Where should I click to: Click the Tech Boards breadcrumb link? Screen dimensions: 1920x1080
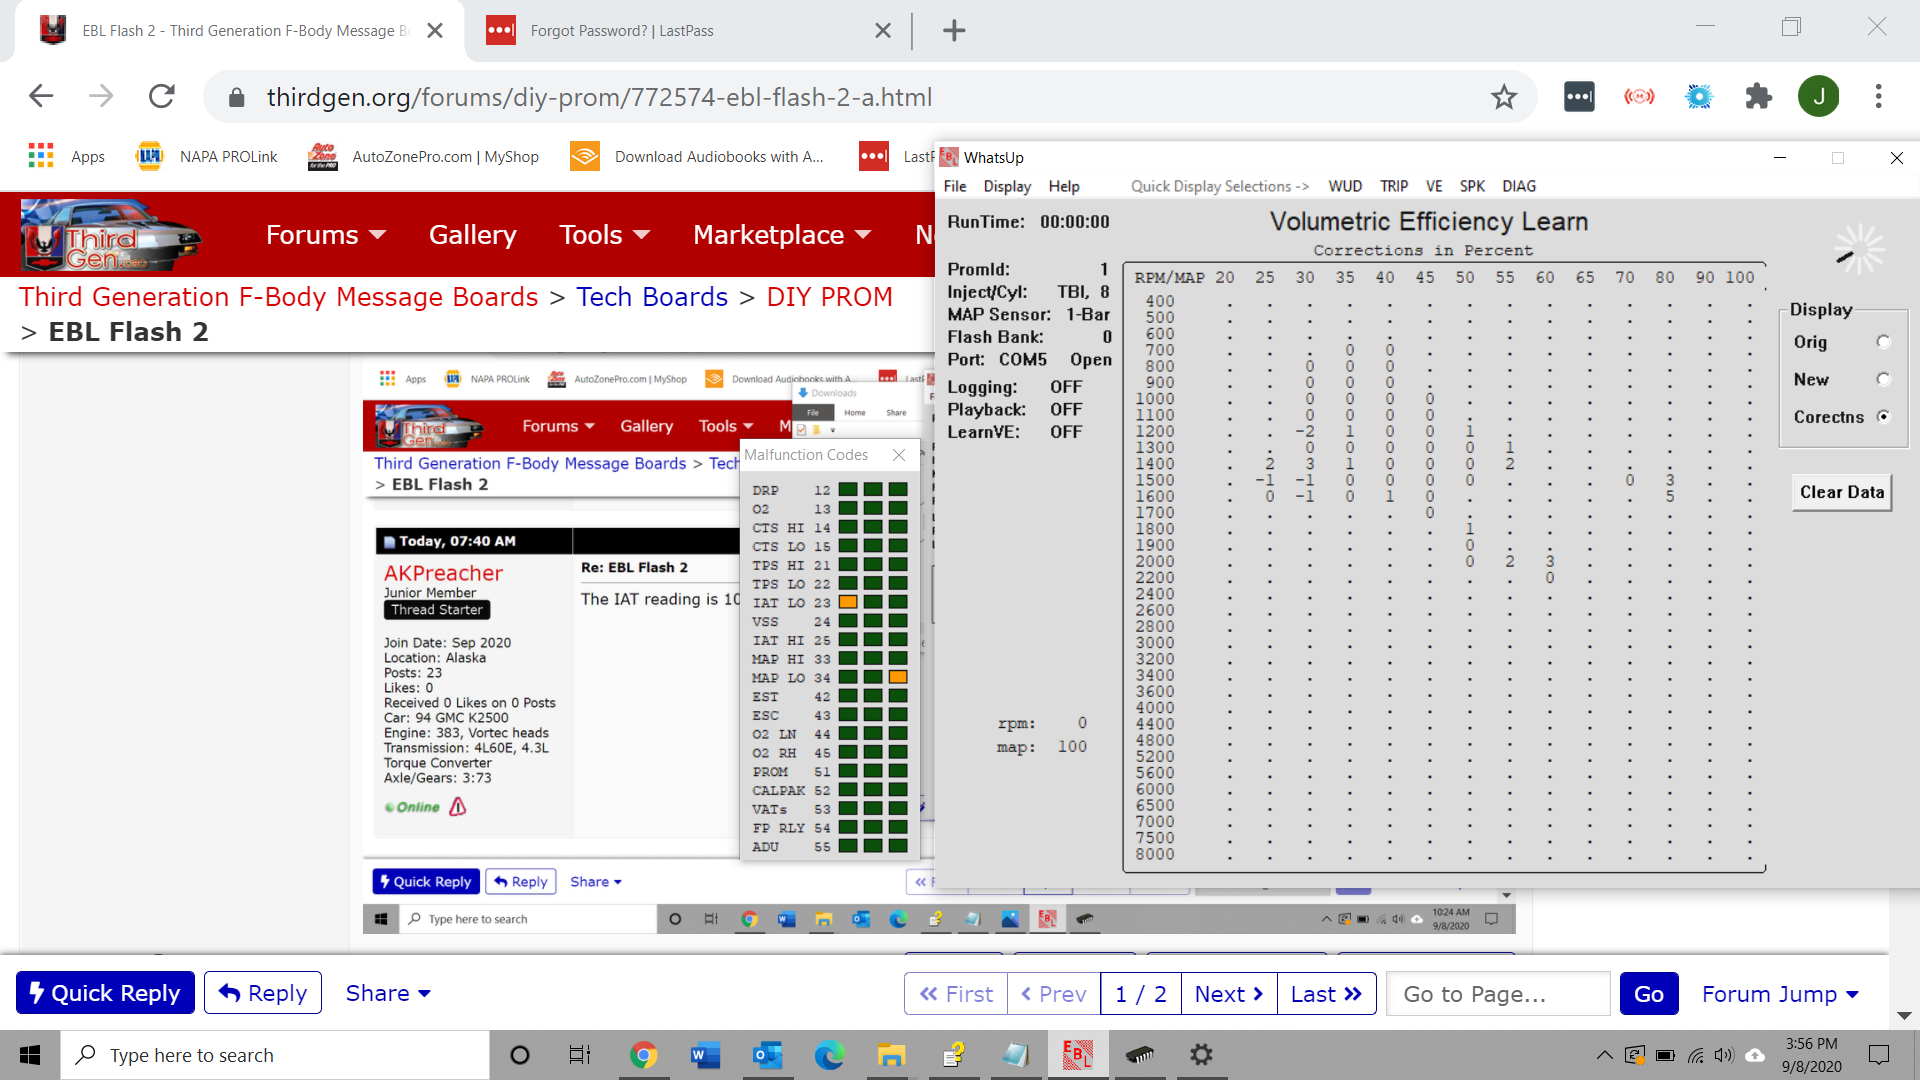pos(652,297)
